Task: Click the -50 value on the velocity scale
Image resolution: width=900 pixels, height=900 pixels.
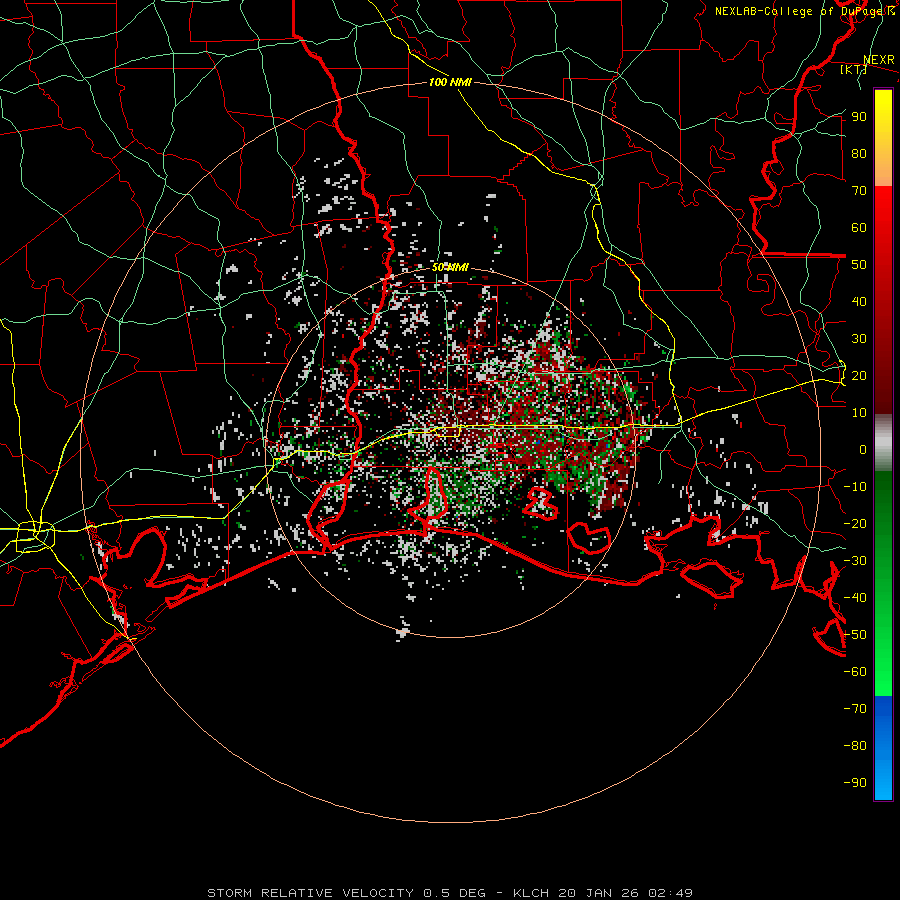Action: [x=855, y=635]
